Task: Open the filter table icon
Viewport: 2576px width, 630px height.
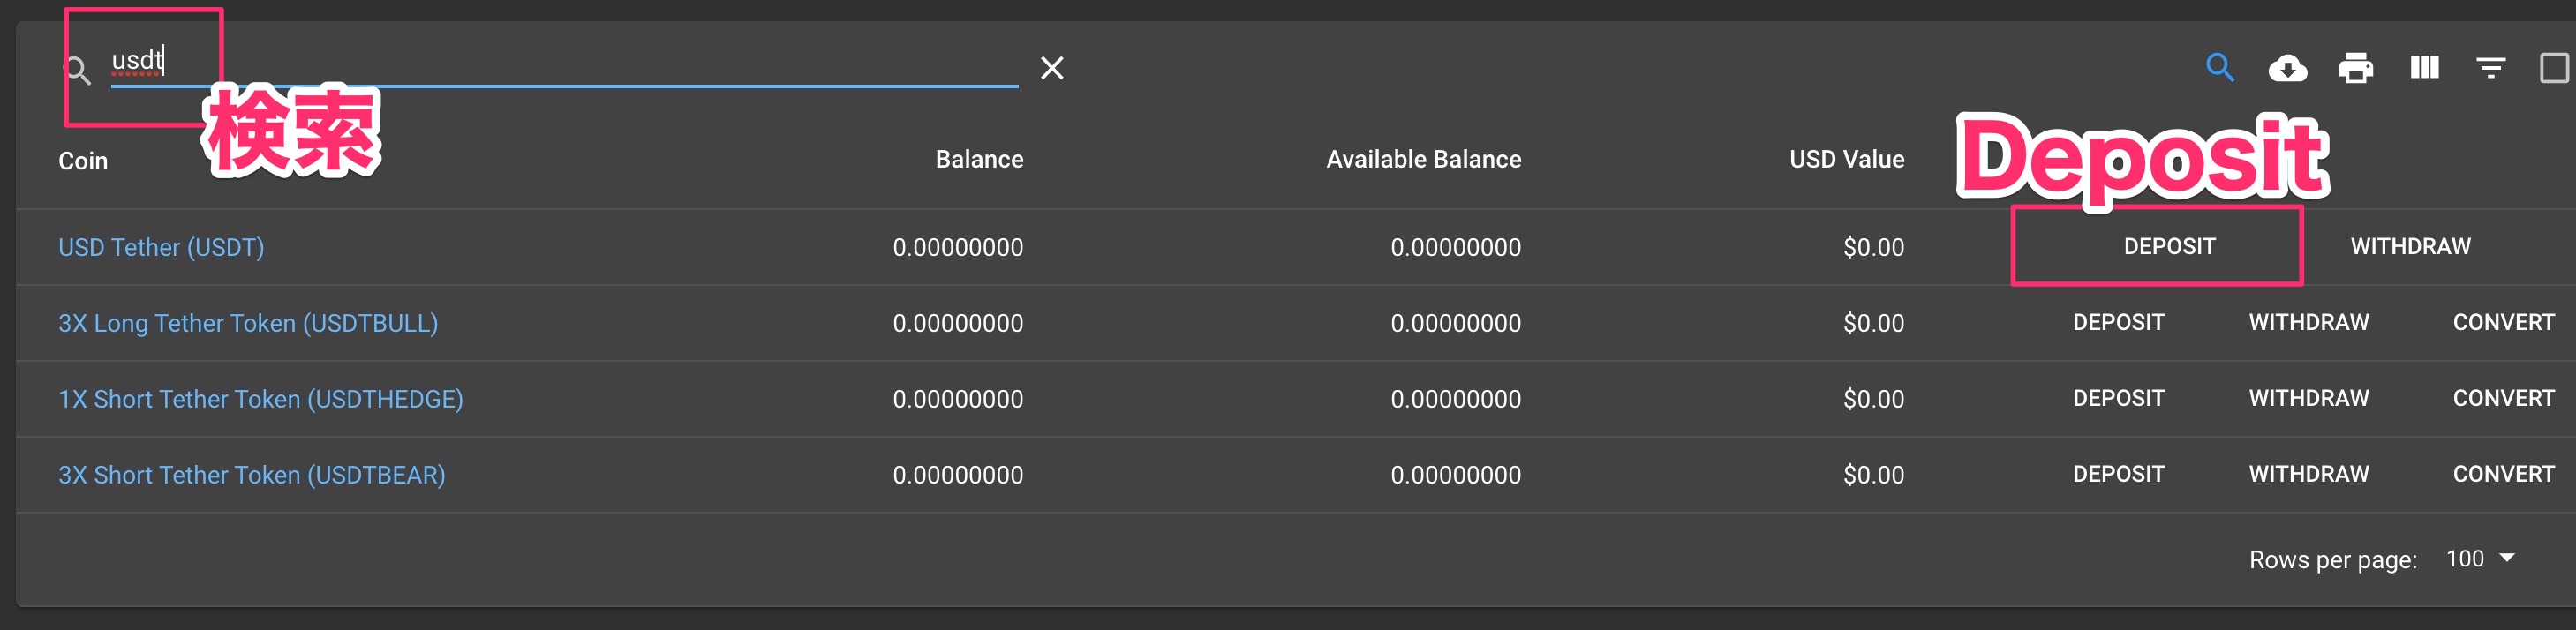Action: point(2490,68)
